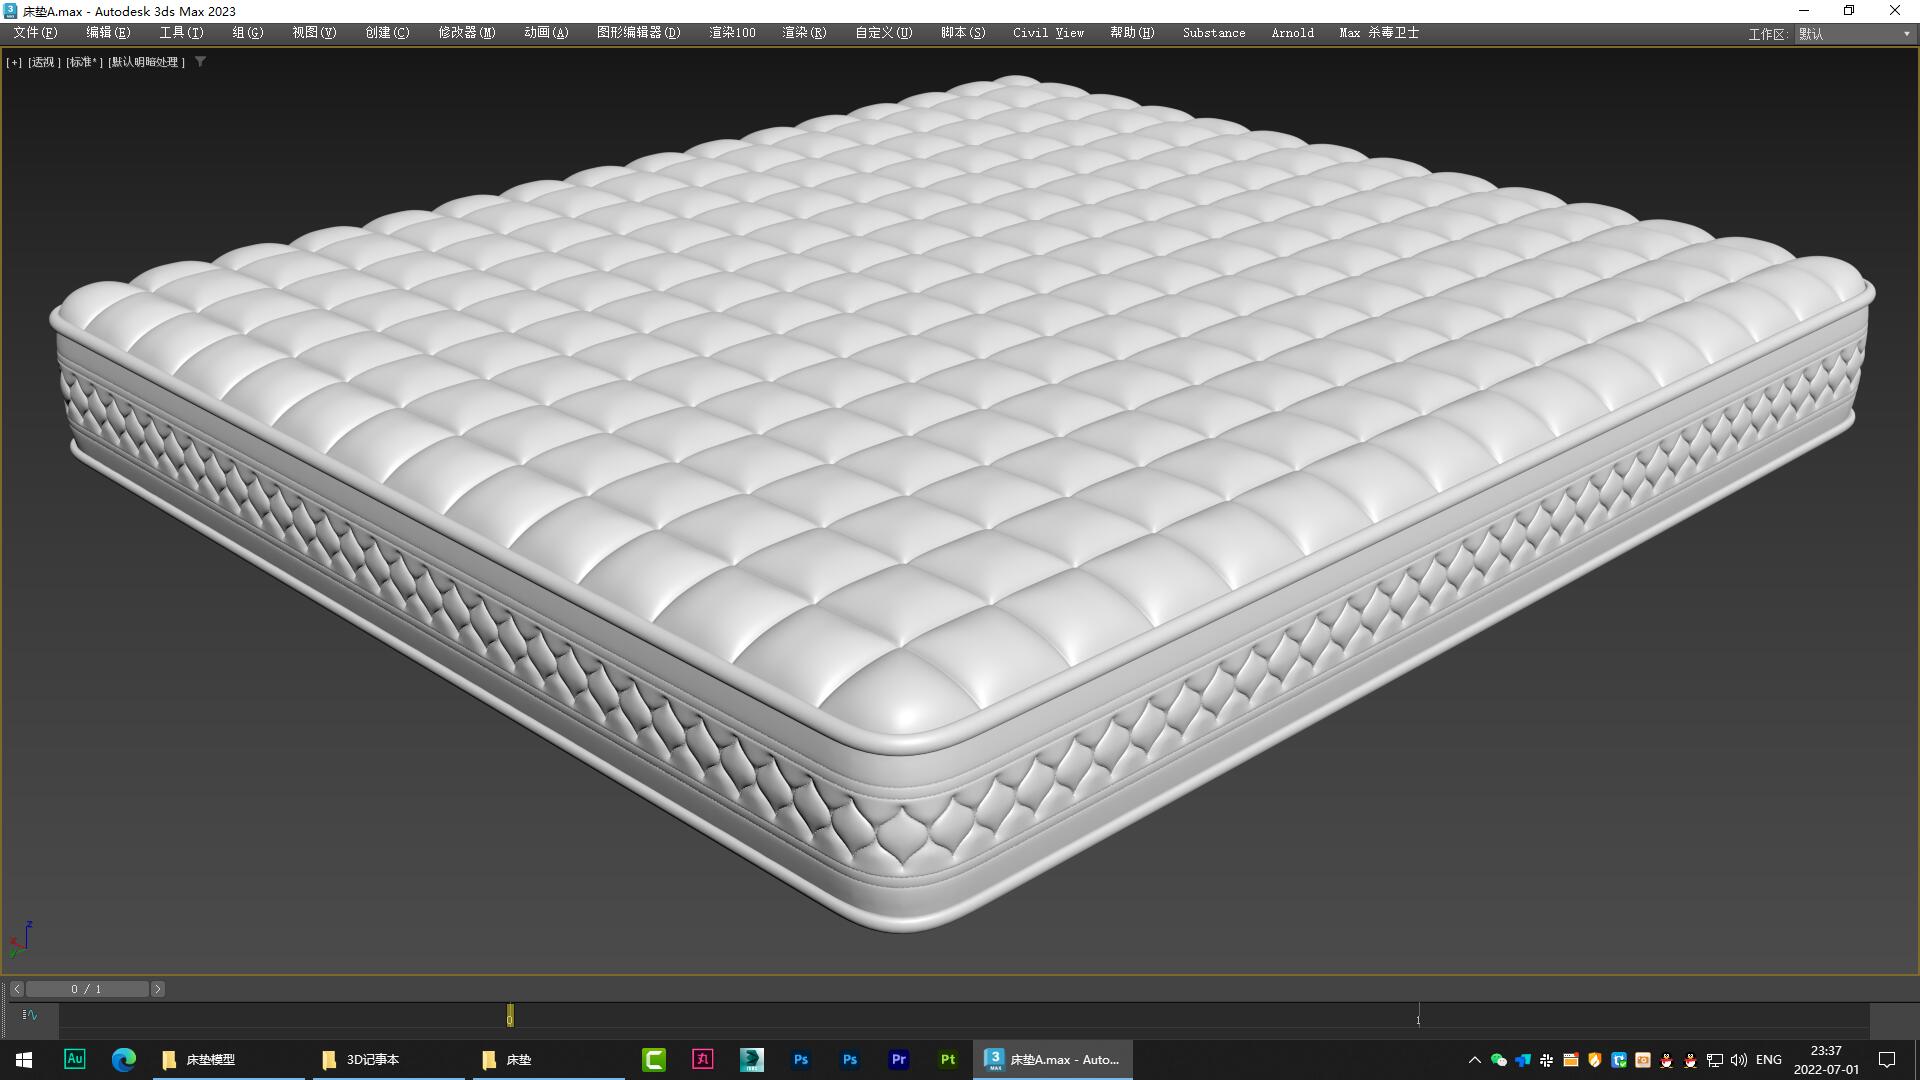Click the 0/1 frame number field
This screenshot has width=1920, height=1080.
pos(88,988)
